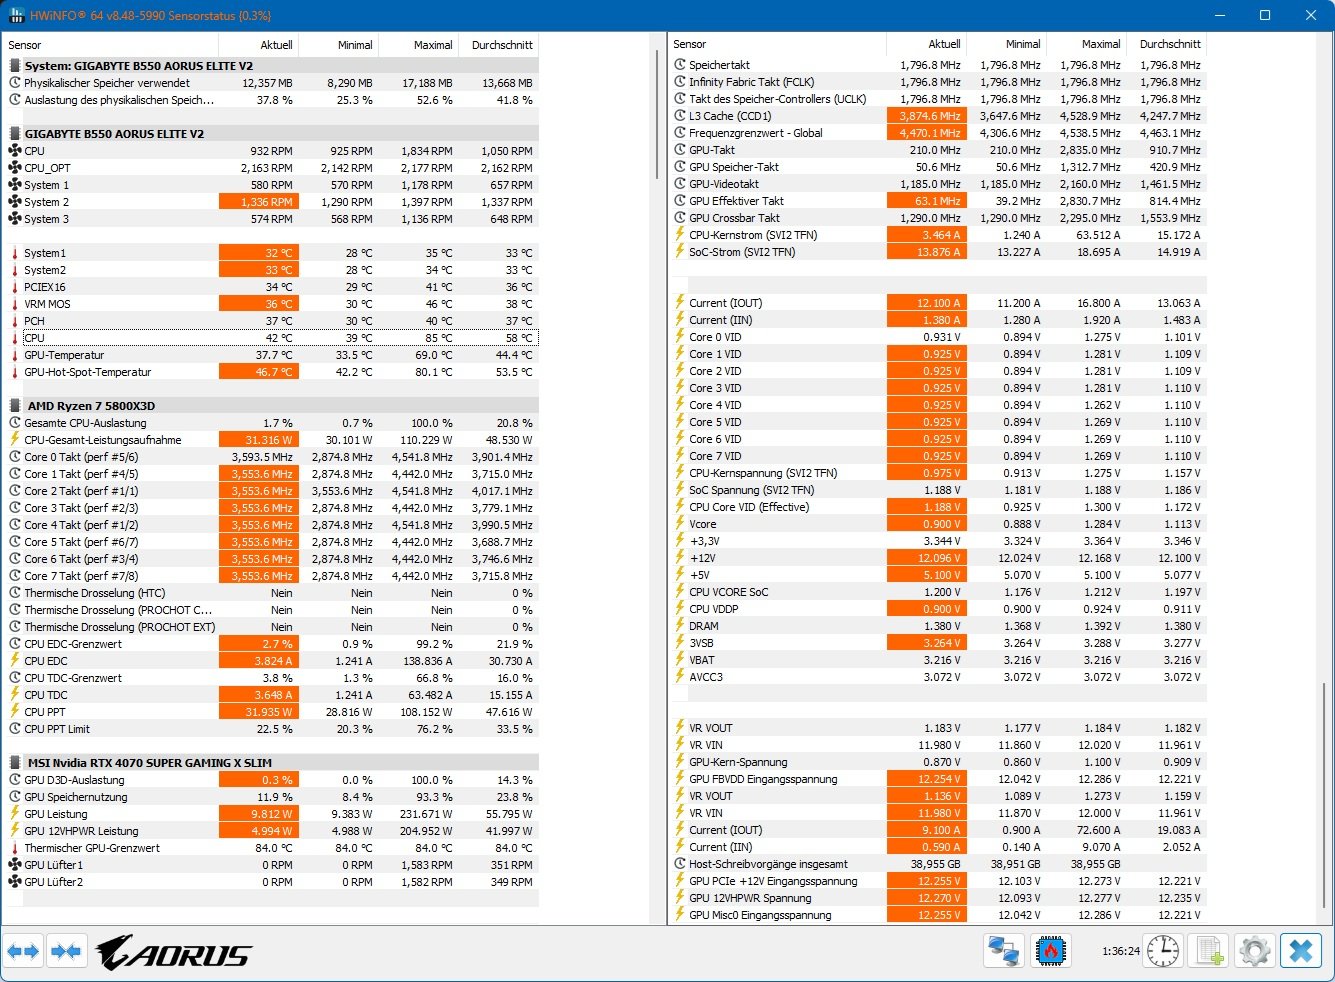This screenshot has height=982, width=1335.
Task: Click the lightning icon beside DRAM
Action: 680,626
